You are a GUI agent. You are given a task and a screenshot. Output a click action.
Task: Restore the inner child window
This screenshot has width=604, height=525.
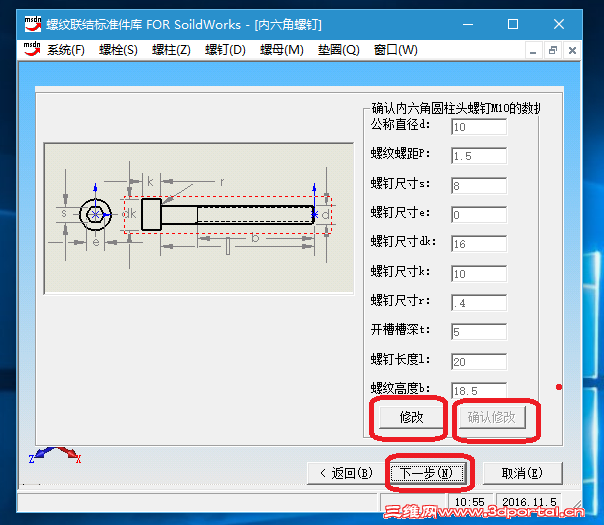coord(553,50)
